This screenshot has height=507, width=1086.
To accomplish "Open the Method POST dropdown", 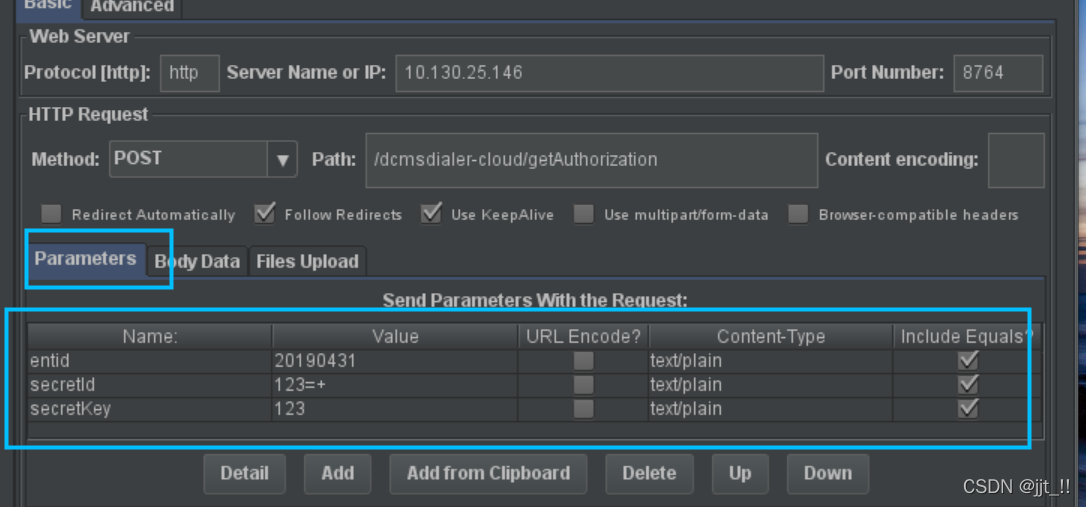I will 203,159.
